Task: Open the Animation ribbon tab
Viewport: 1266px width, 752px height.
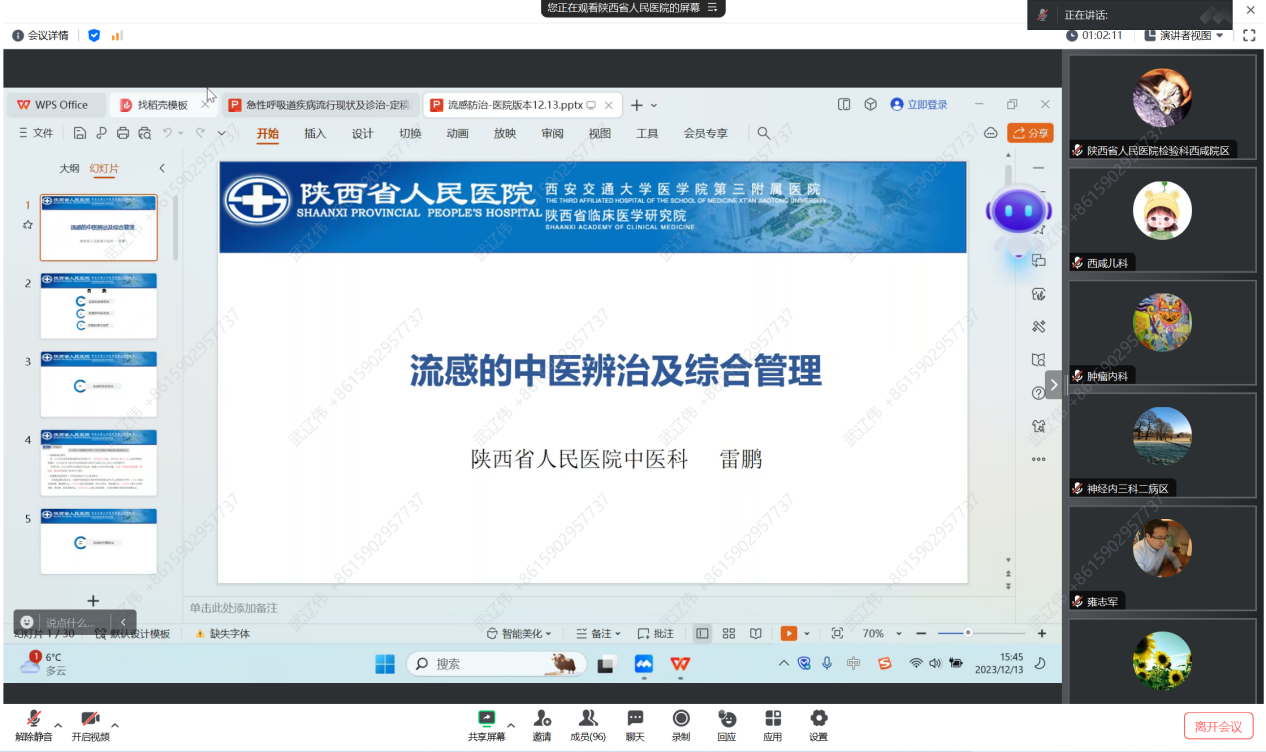Action: [x=457, y=133]
